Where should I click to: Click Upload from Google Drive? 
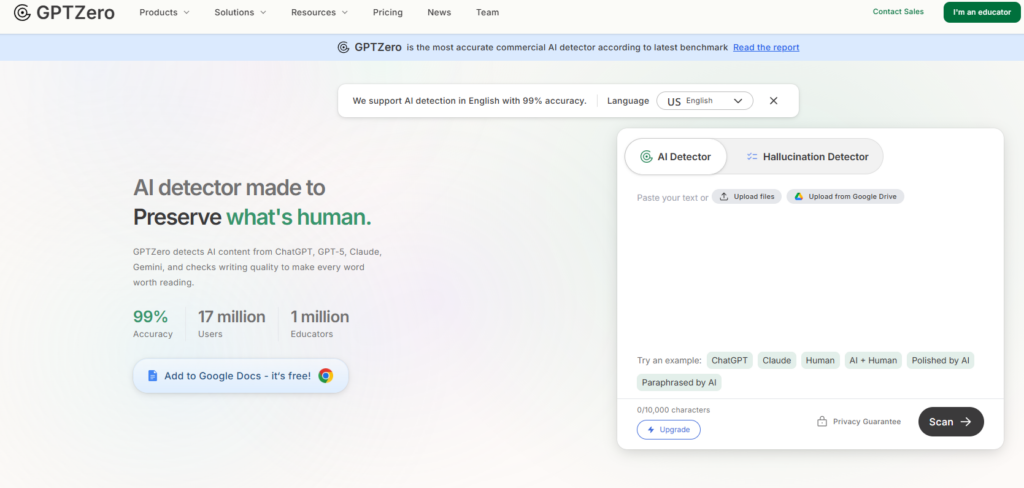tap(846, 197)
